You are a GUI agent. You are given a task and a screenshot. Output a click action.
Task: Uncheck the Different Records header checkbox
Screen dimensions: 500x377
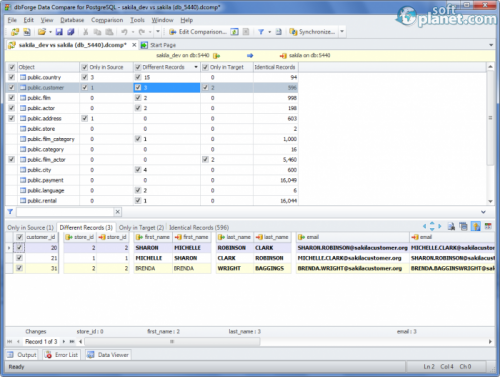138,67
